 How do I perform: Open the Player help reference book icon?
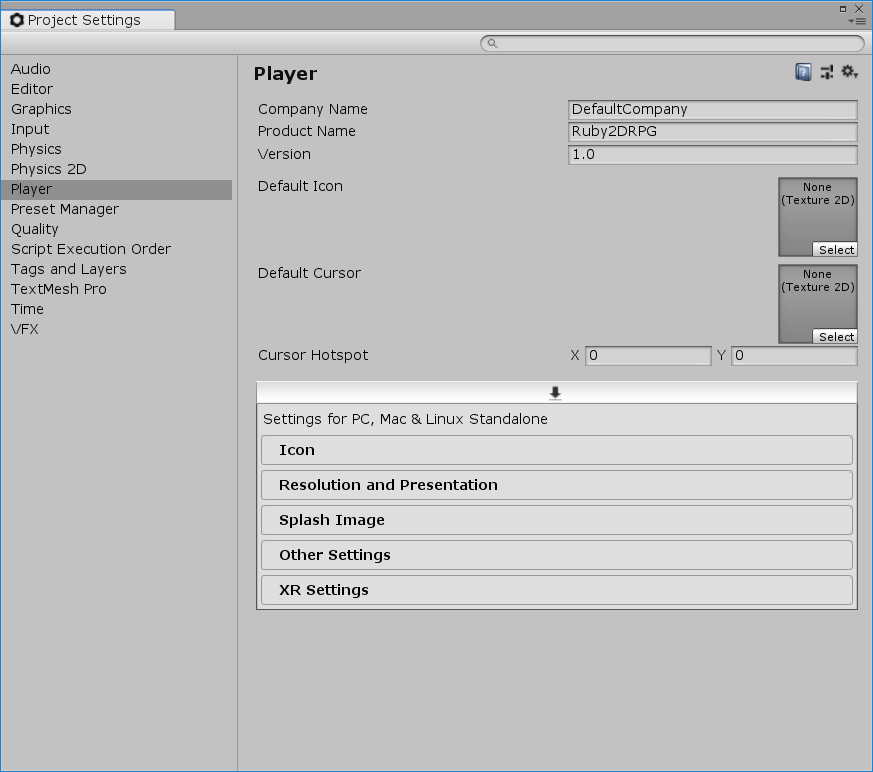(x=803, y=72)
